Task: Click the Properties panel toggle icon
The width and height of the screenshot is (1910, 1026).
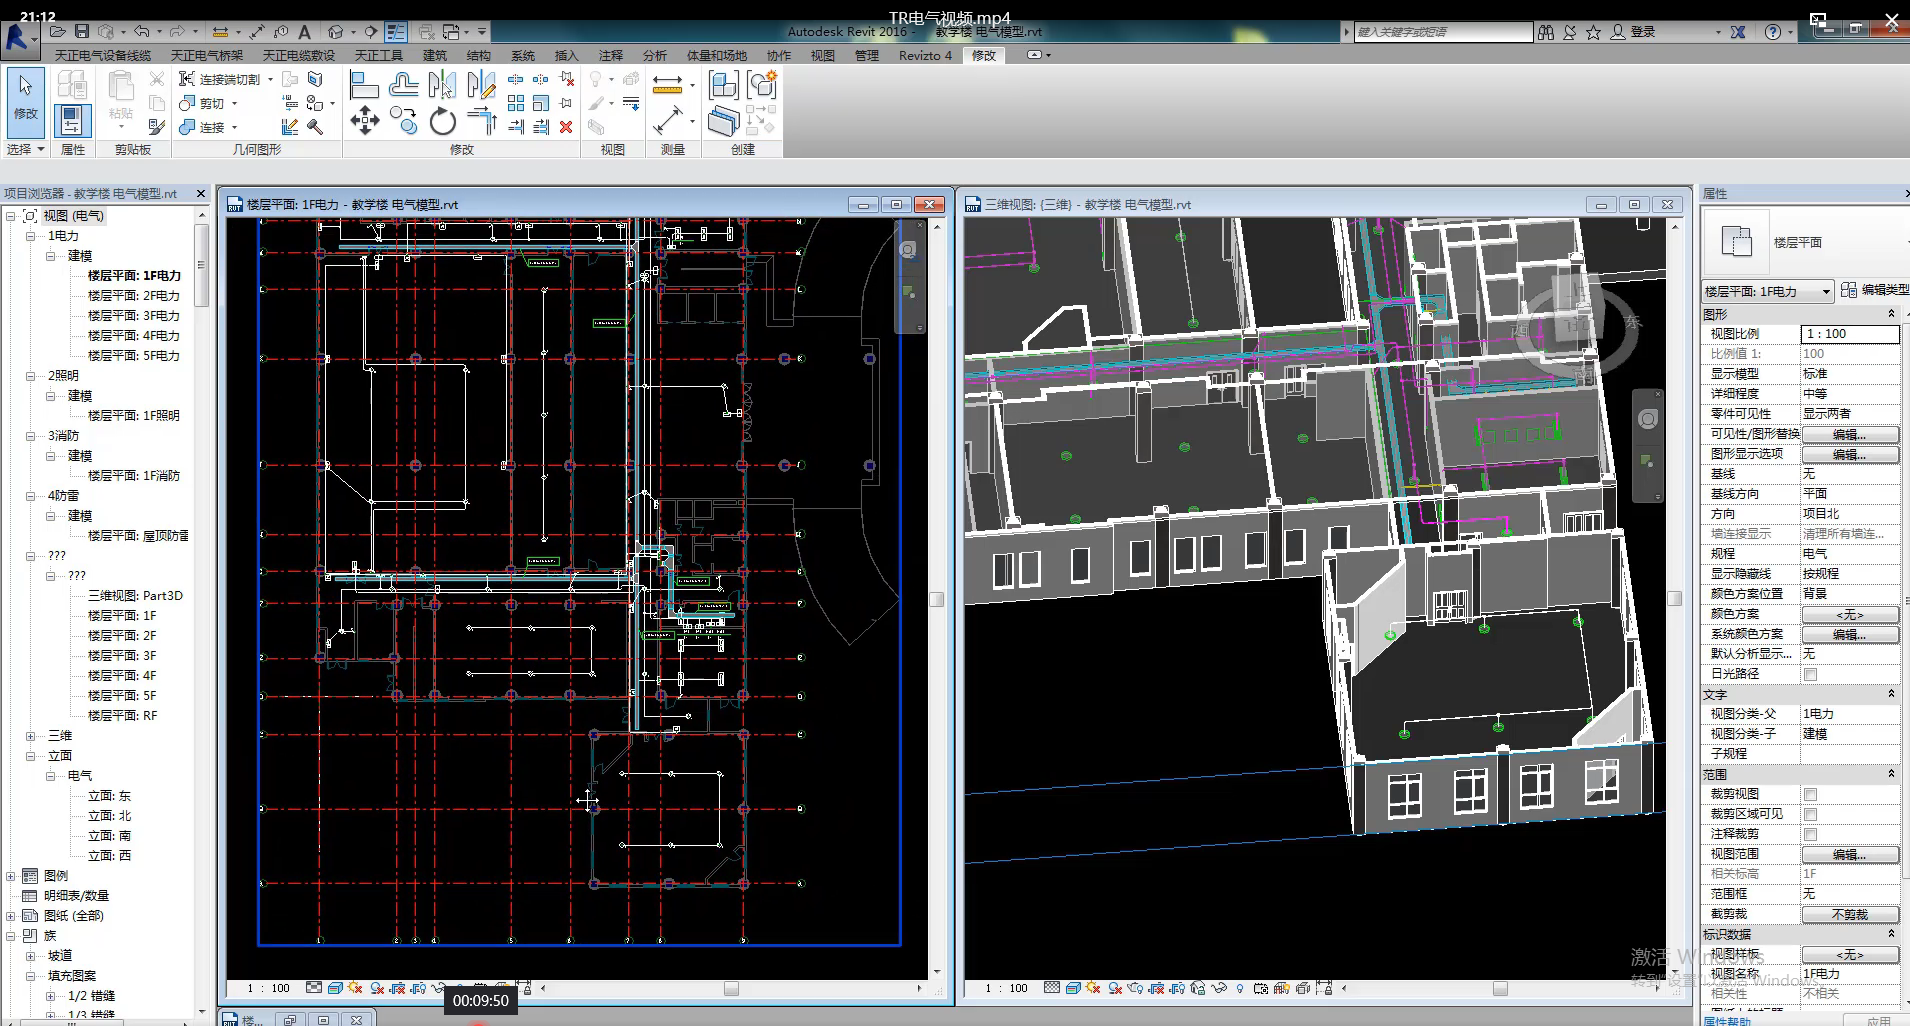Action: [x=72, y=120]
